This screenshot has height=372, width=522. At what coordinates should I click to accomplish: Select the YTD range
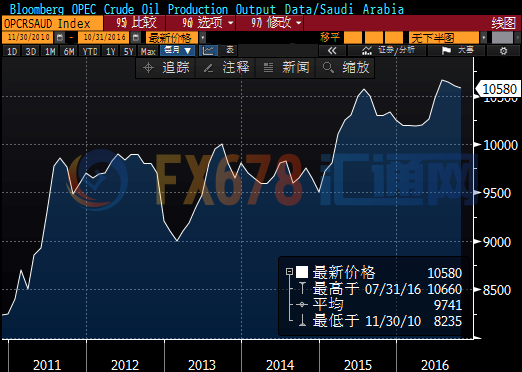[90, 51]
